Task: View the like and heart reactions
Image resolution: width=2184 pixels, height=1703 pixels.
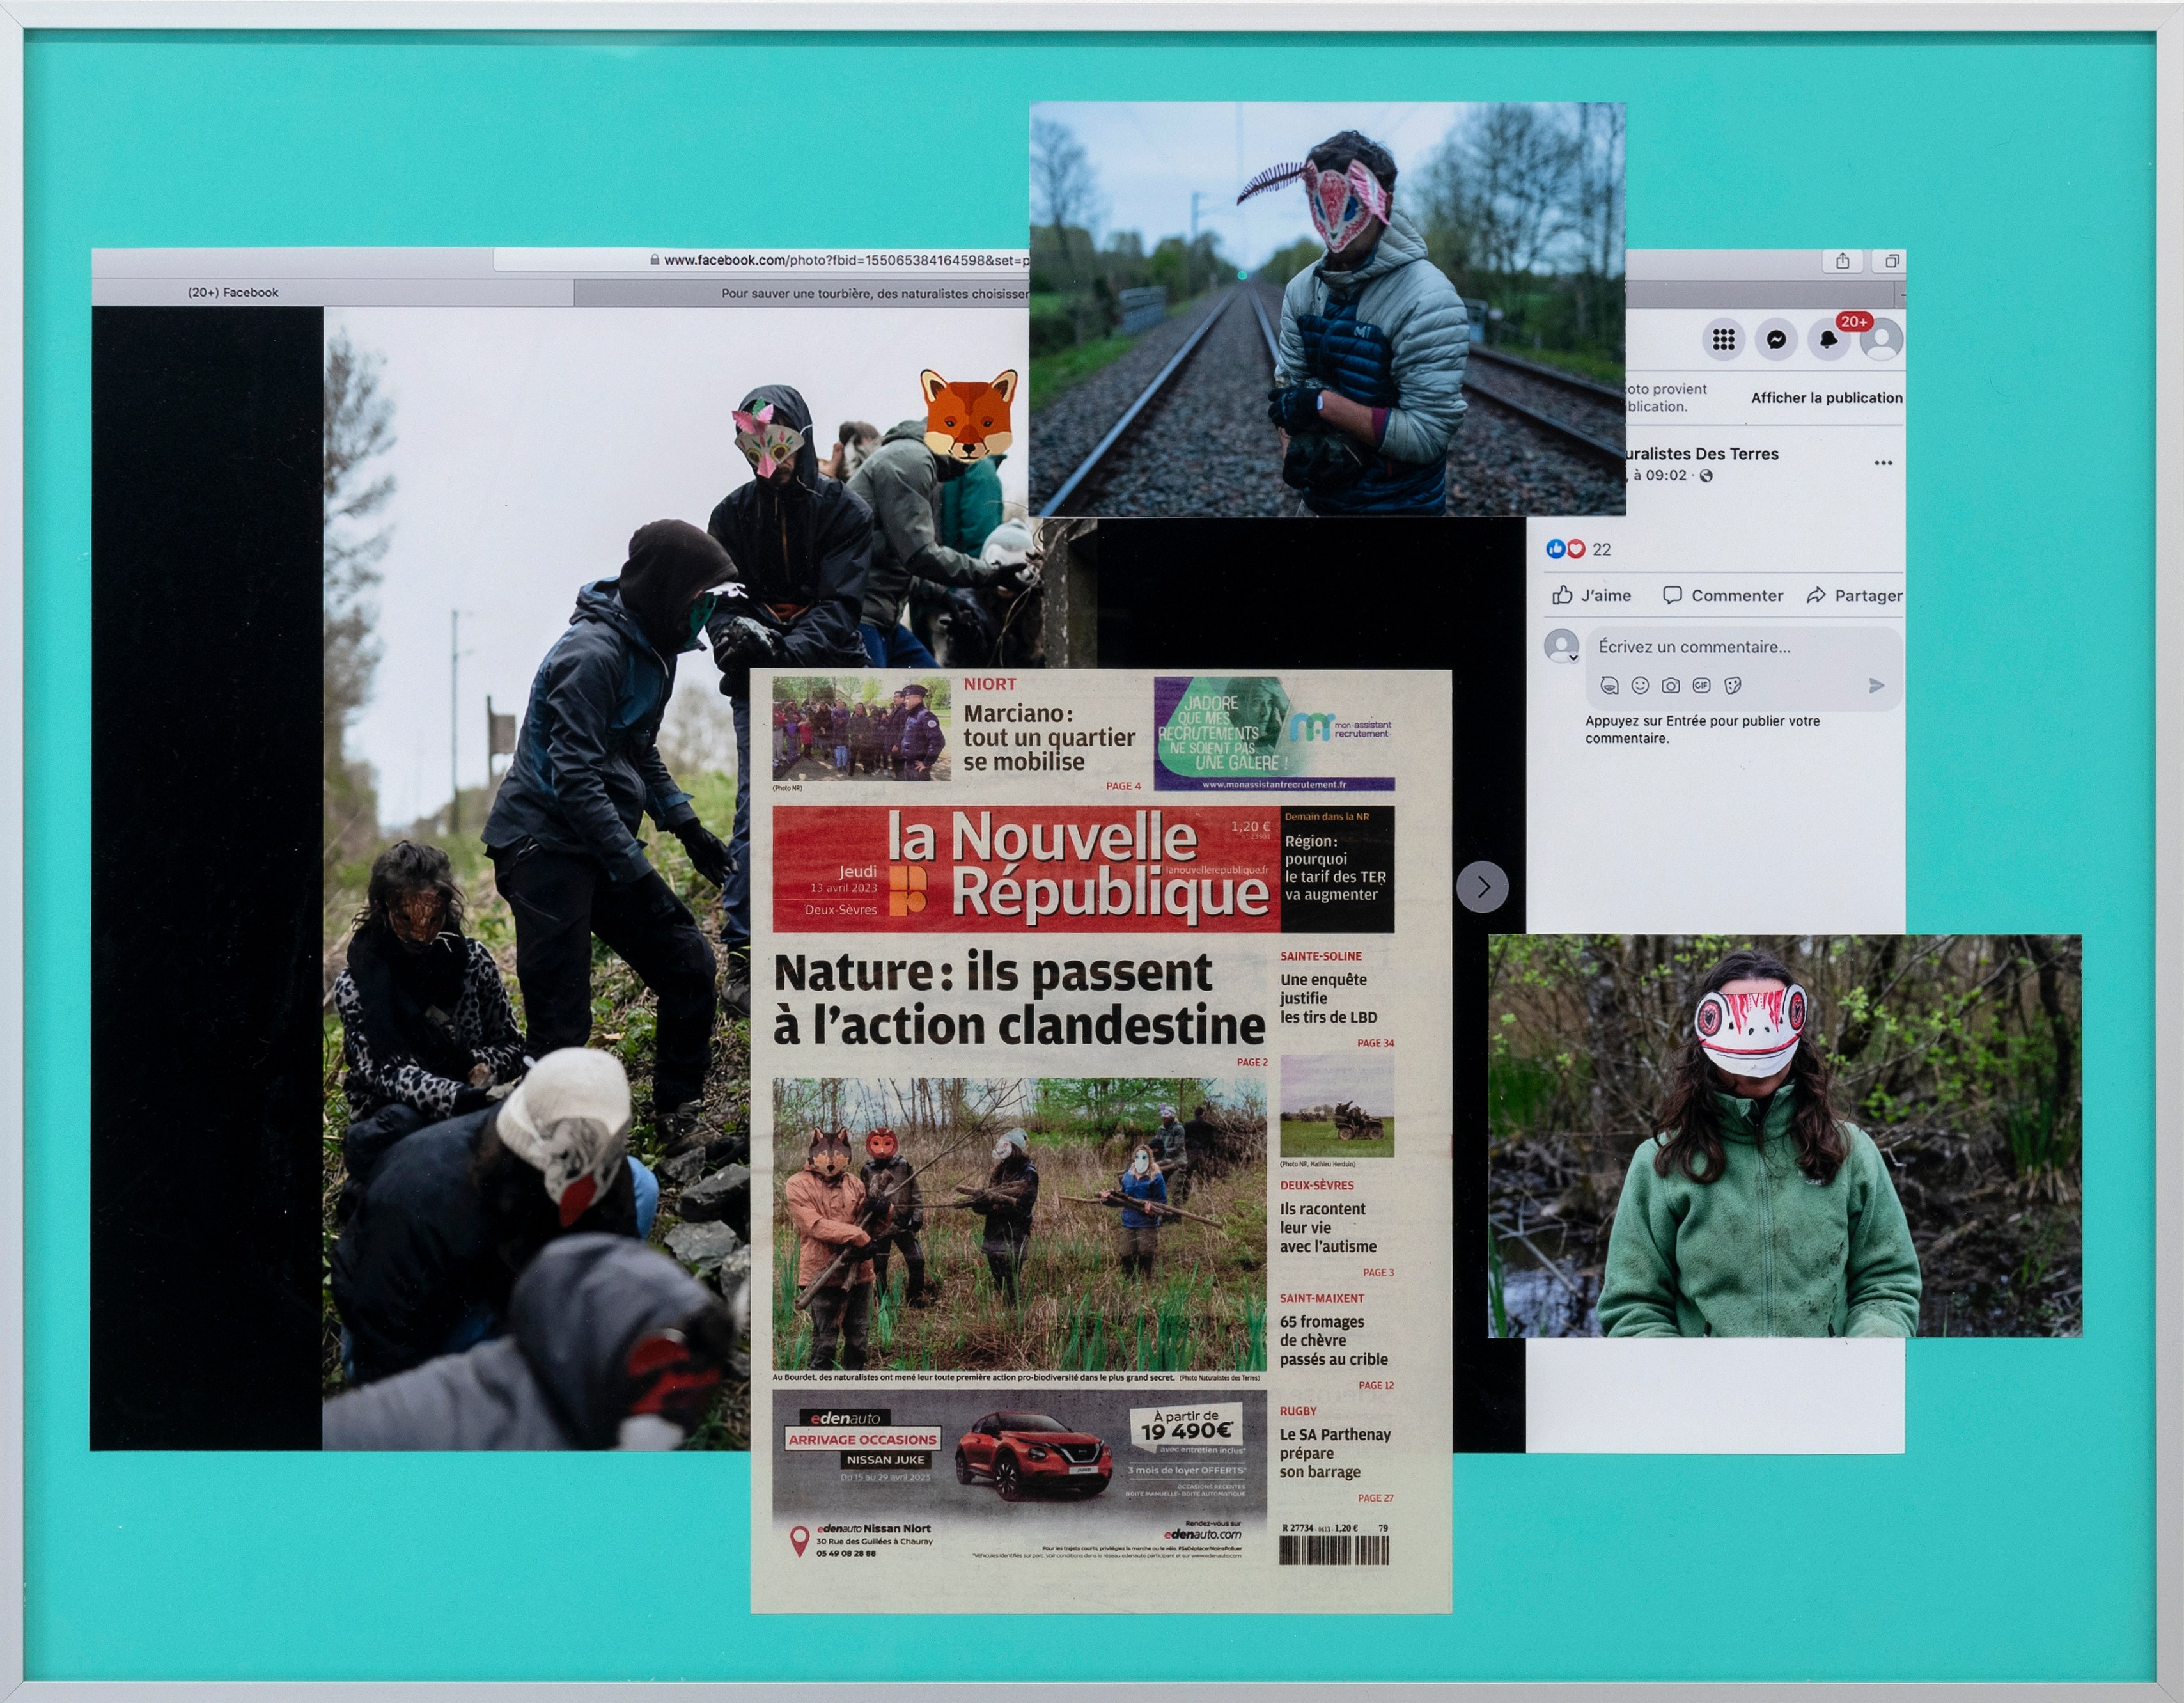Action: (1566, 549)
